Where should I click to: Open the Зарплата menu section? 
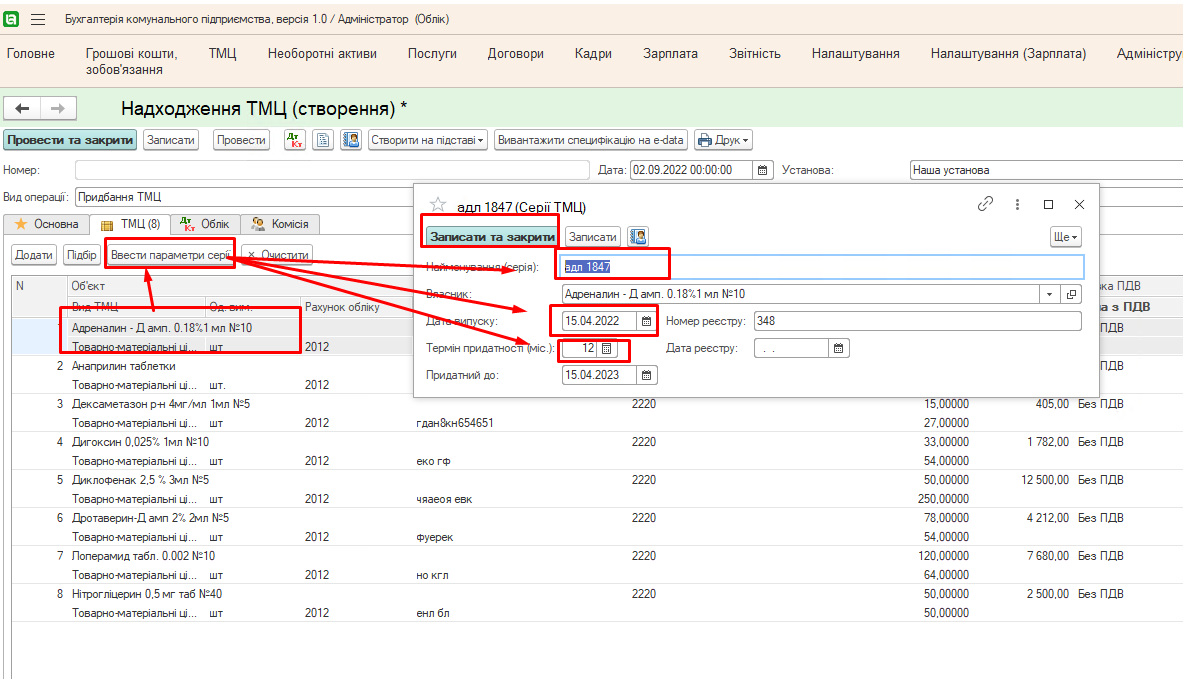tap(670, 54)
